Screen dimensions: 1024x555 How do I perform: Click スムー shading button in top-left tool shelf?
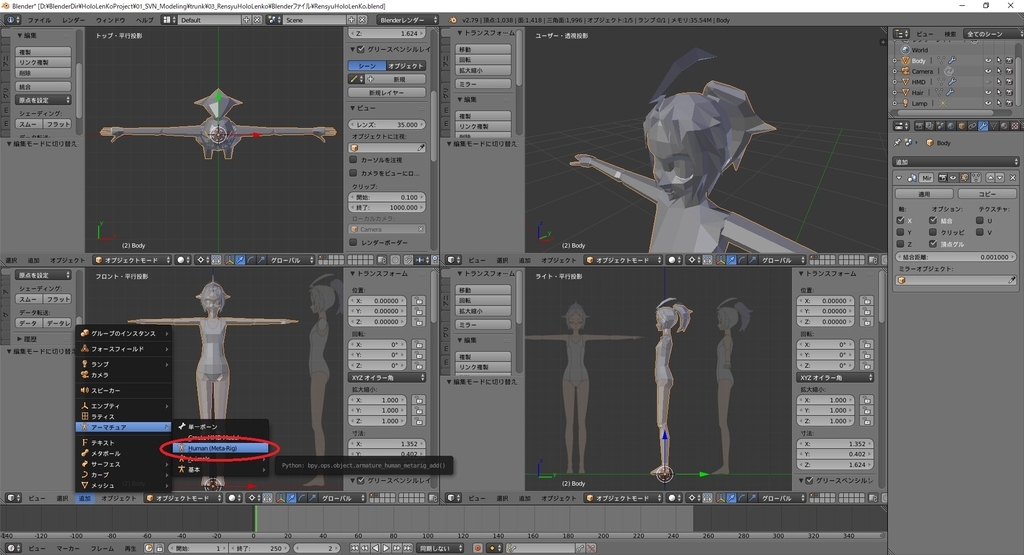tap(29, 124)
